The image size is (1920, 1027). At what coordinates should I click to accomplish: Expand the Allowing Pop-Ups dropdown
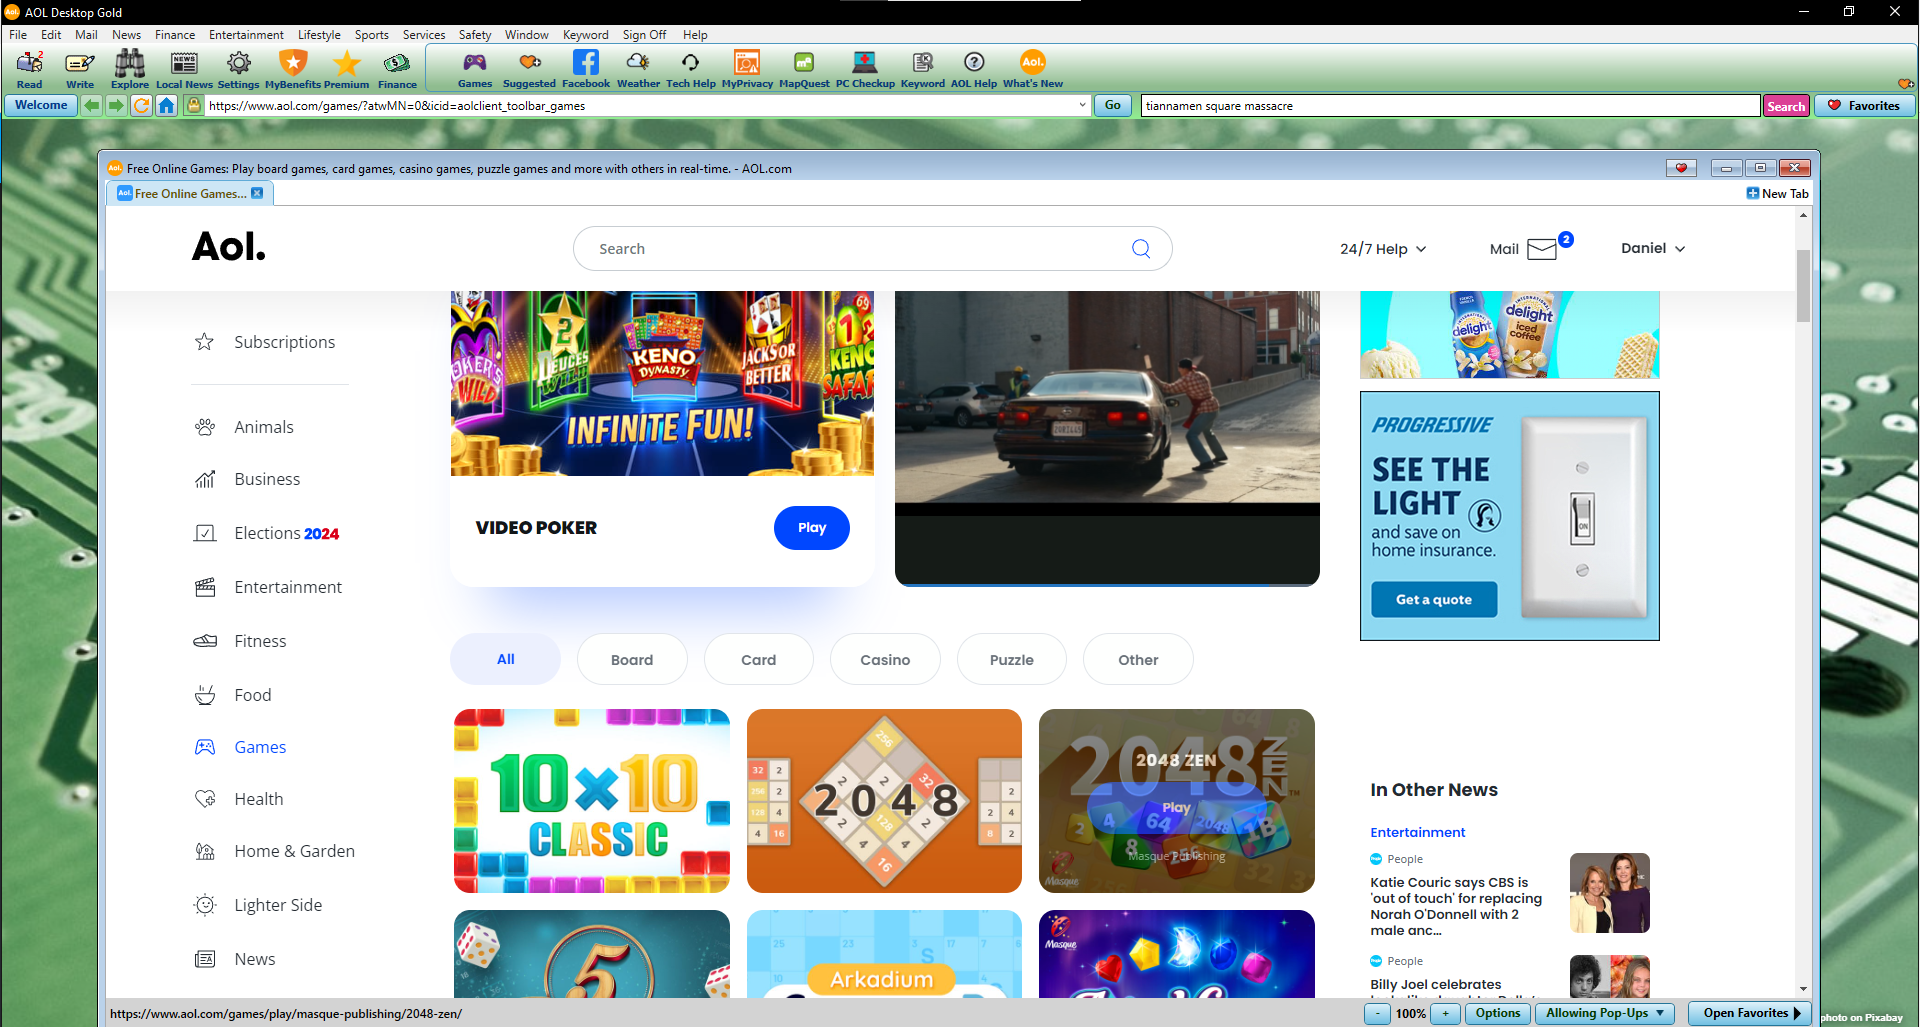[x=1604, y=1013]
